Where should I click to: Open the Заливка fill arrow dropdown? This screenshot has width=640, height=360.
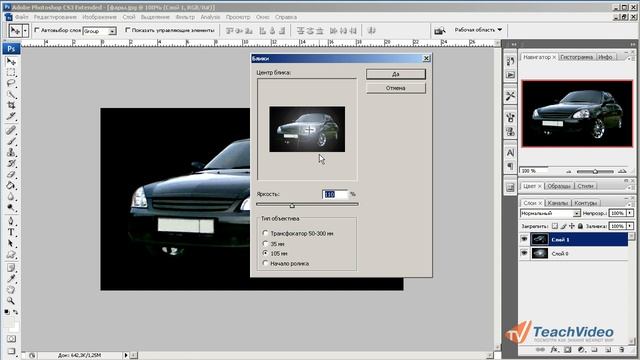pyautogui.click(x=630, y=226)
